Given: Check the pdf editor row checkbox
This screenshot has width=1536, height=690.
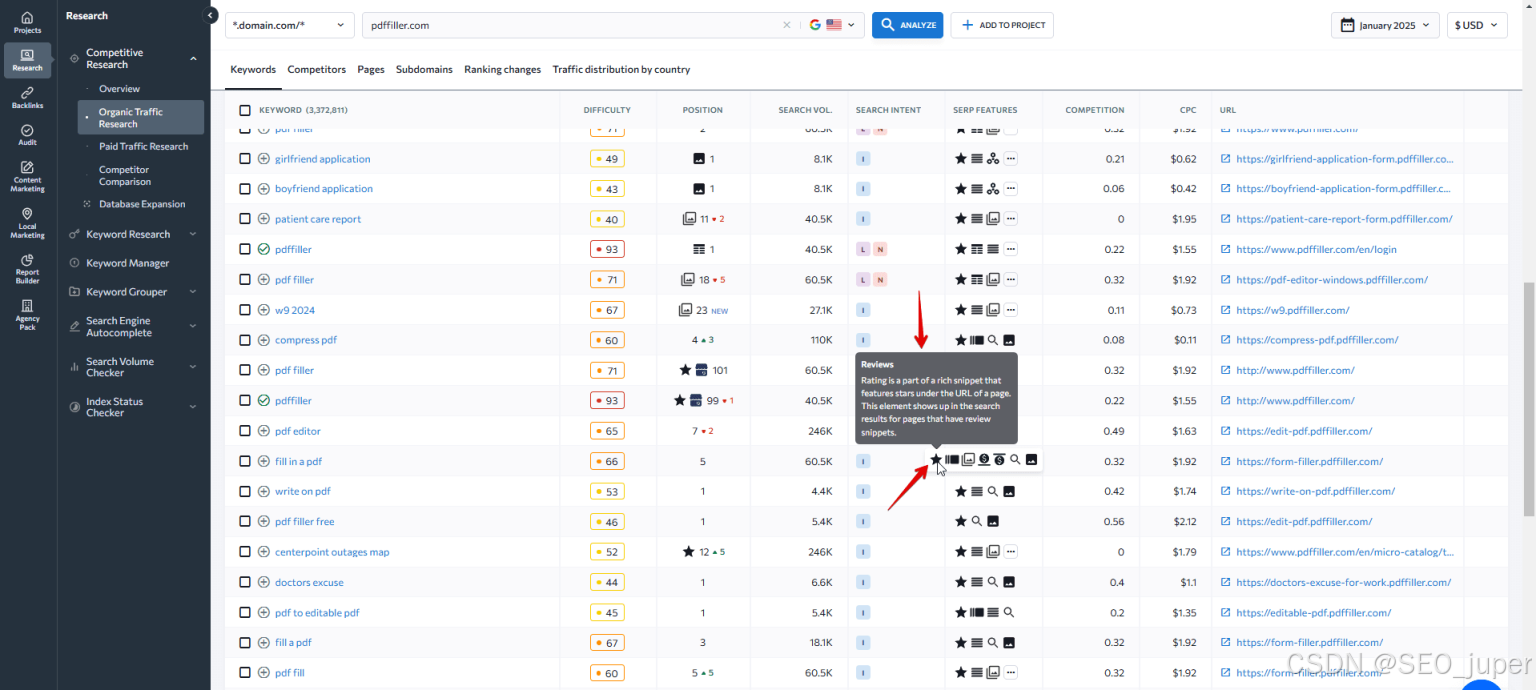Looking at the screenshot, I should coord(245,431).
